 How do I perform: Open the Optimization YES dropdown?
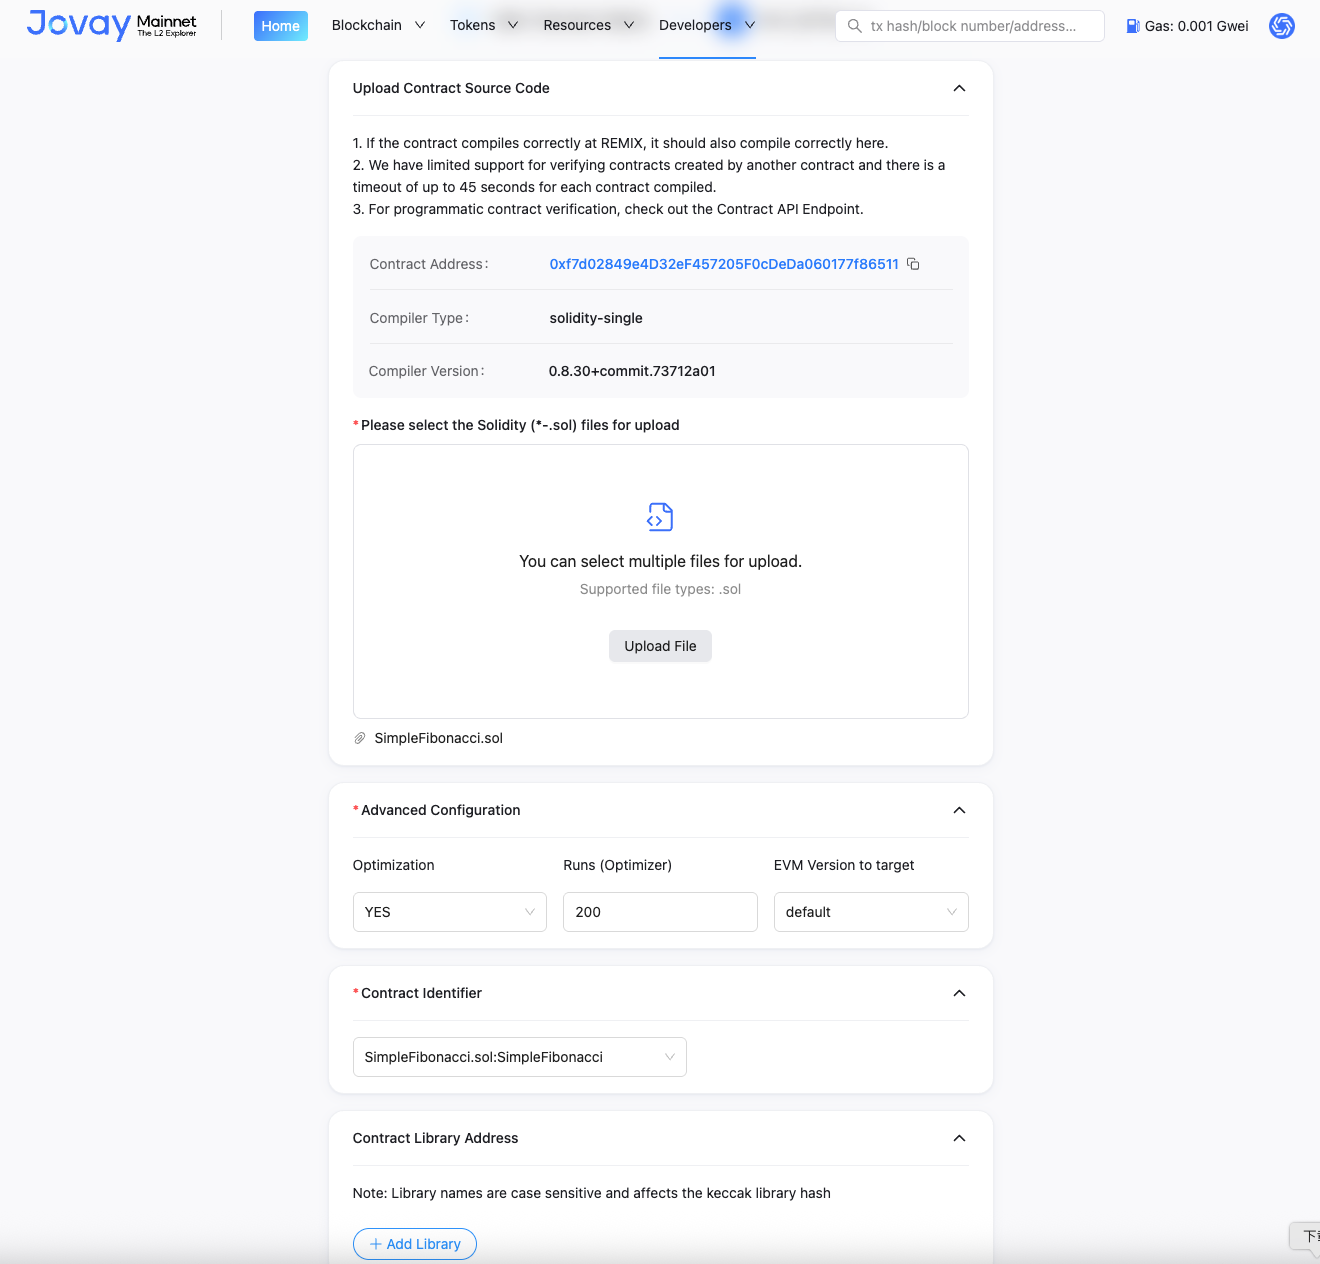(x=449, y=911)
